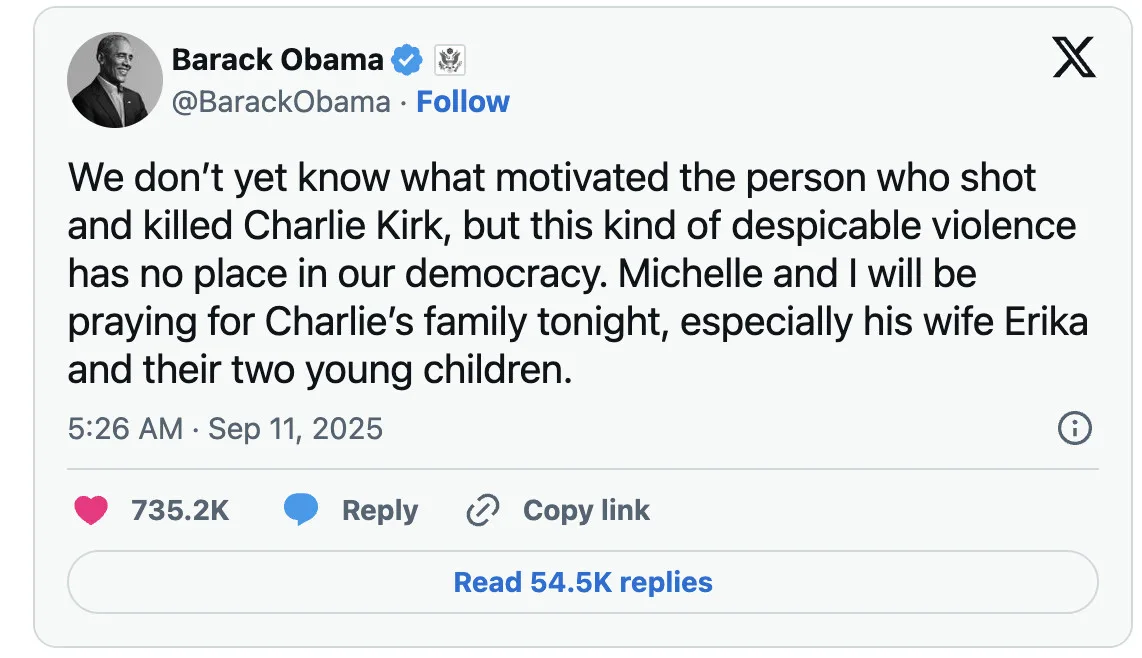Like the post with the heart icon
Screen dimensions: 1142x658
click(x=91, y=511)
